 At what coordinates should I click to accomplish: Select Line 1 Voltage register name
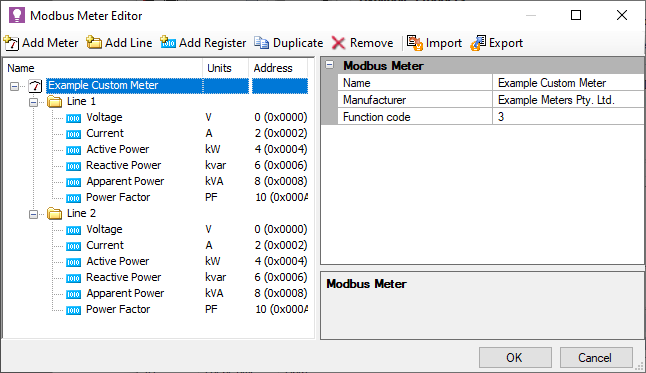tap(104, 117)
